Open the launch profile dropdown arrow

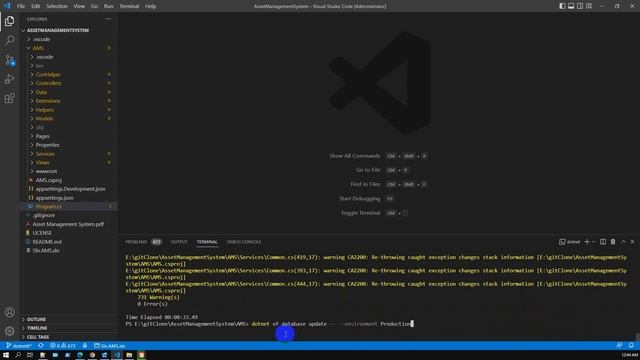tap(593, 242)
